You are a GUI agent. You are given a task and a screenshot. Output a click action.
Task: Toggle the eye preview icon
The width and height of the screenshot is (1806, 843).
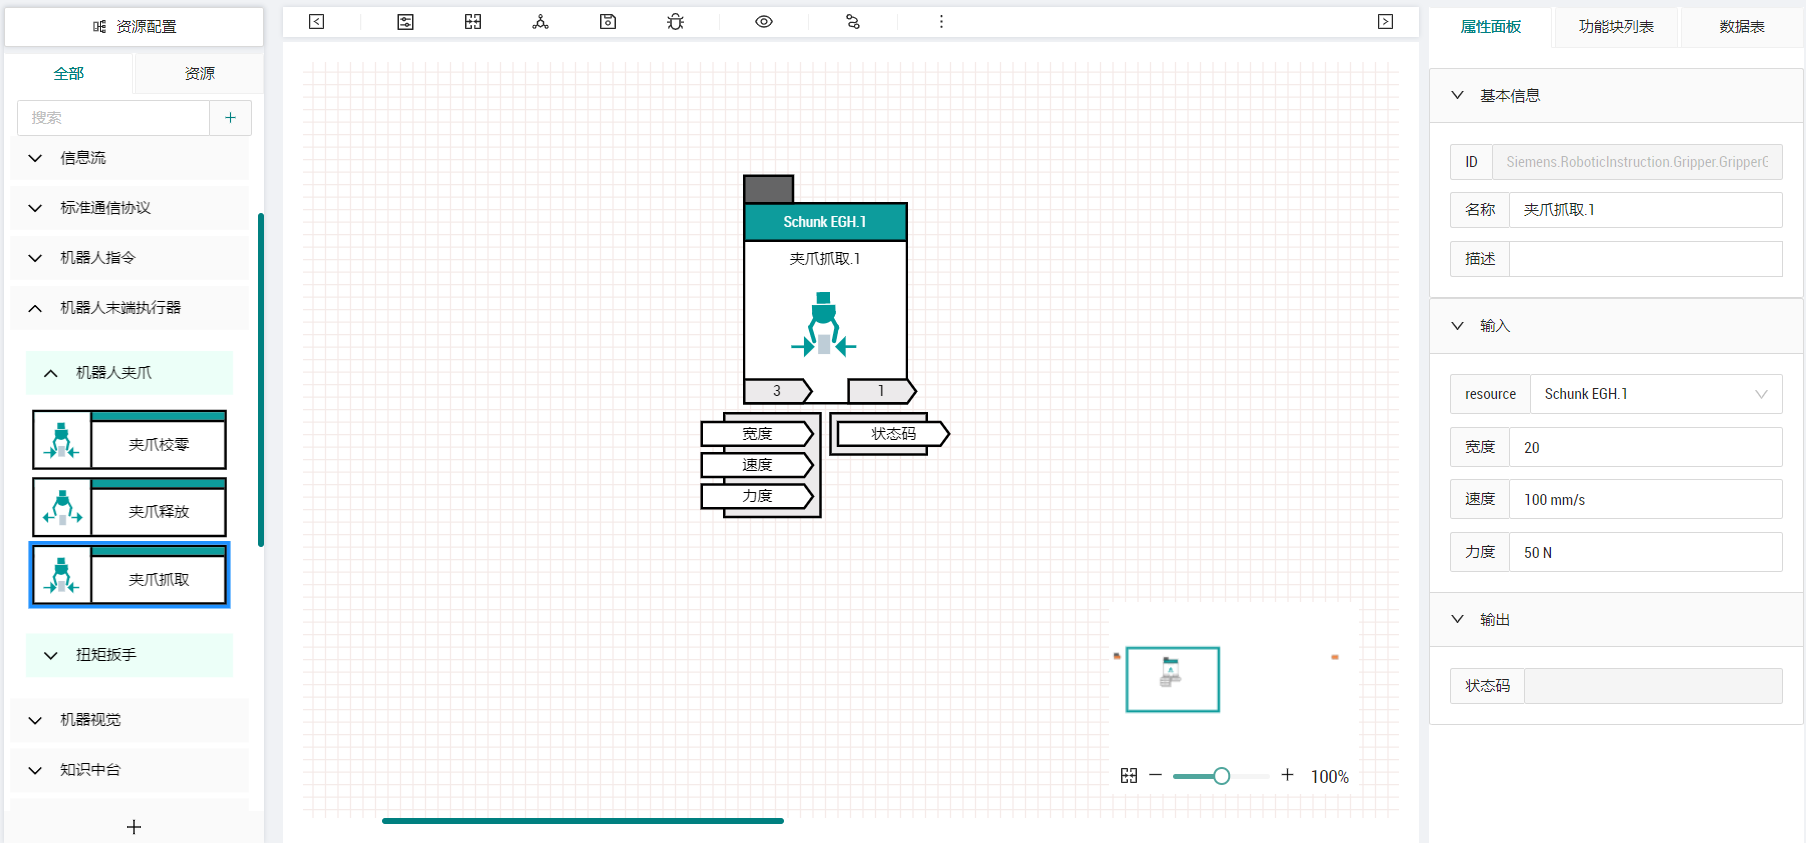(764, 22)
